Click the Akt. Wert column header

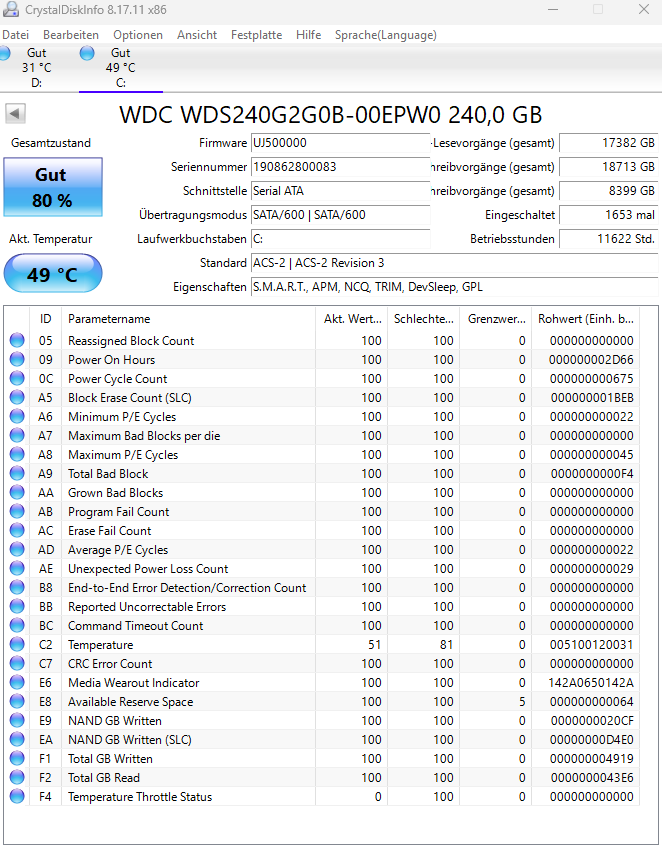[x=351, y=319]
